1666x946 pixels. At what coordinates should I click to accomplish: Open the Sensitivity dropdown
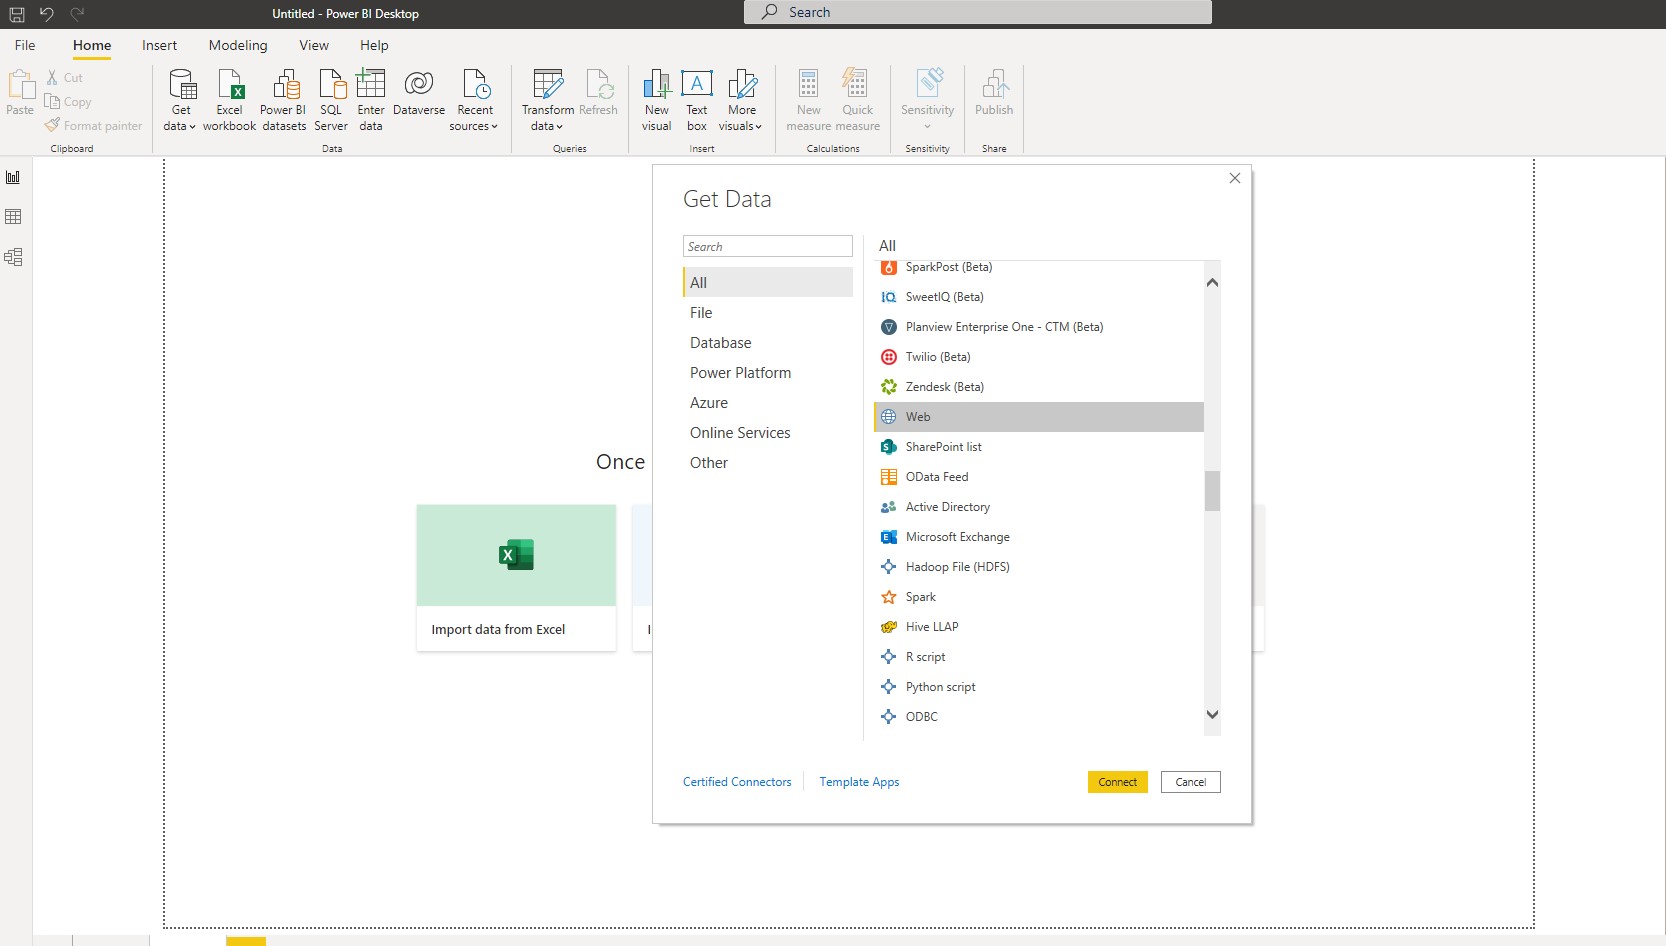click(927, 100)
